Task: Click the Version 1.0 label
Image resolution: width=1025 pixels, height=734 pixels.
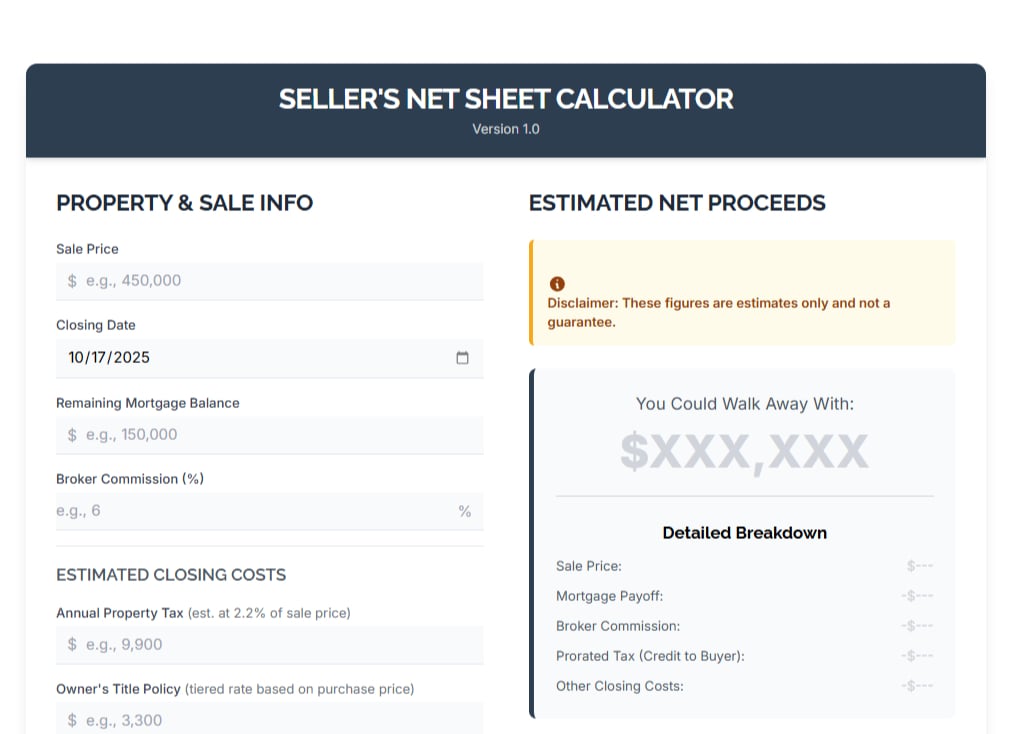Action: 506,128
